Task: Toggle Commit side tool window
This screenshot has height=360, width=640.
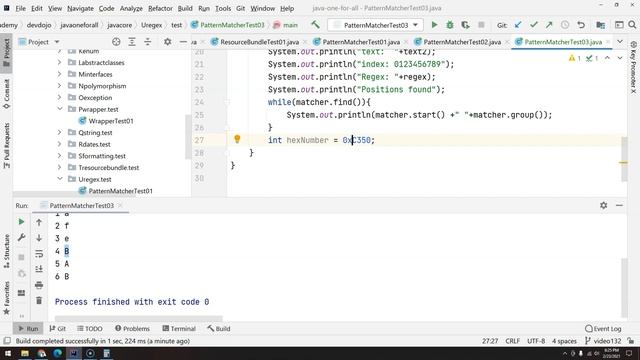Action: coord(7,93)
